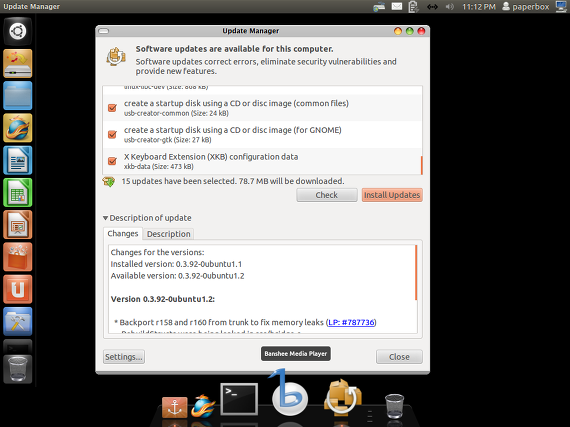Open Update Manager icon in bottom dock
The height and width of the screenshot is (427, 570).
pyautogui.click(x=342, y=397)
